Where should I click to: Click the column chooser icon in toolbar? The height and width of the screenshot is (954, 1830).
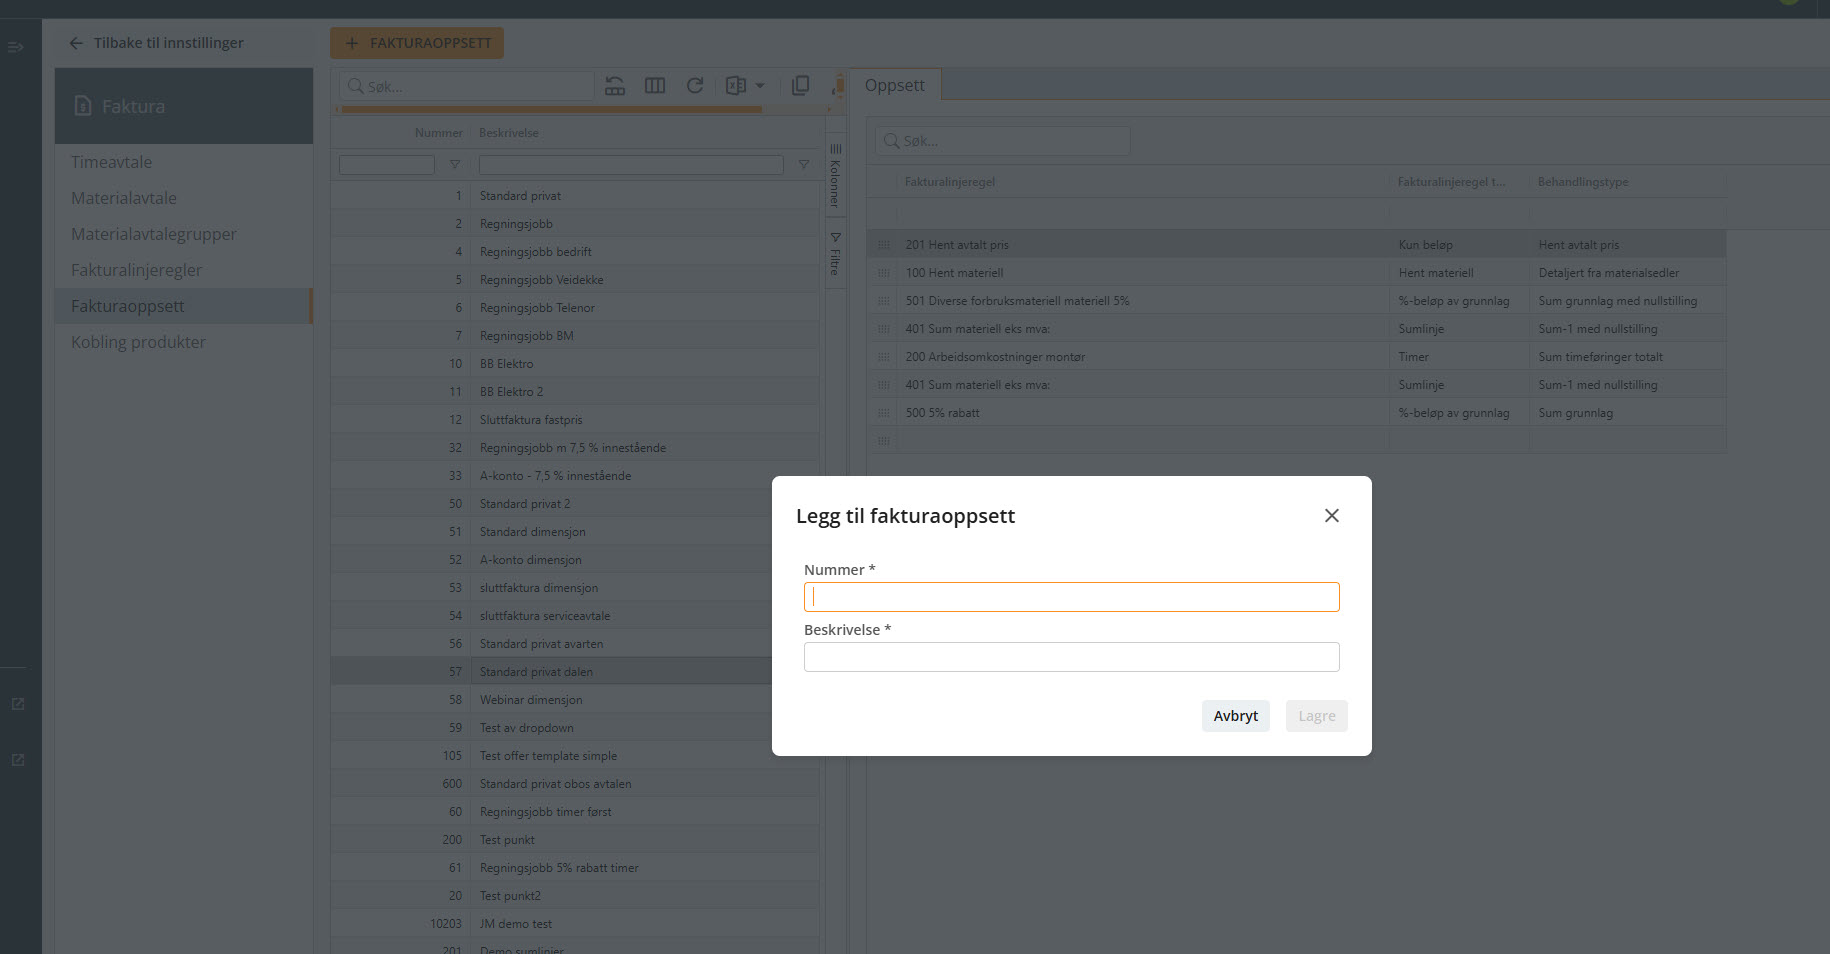[x=655, y=86]
